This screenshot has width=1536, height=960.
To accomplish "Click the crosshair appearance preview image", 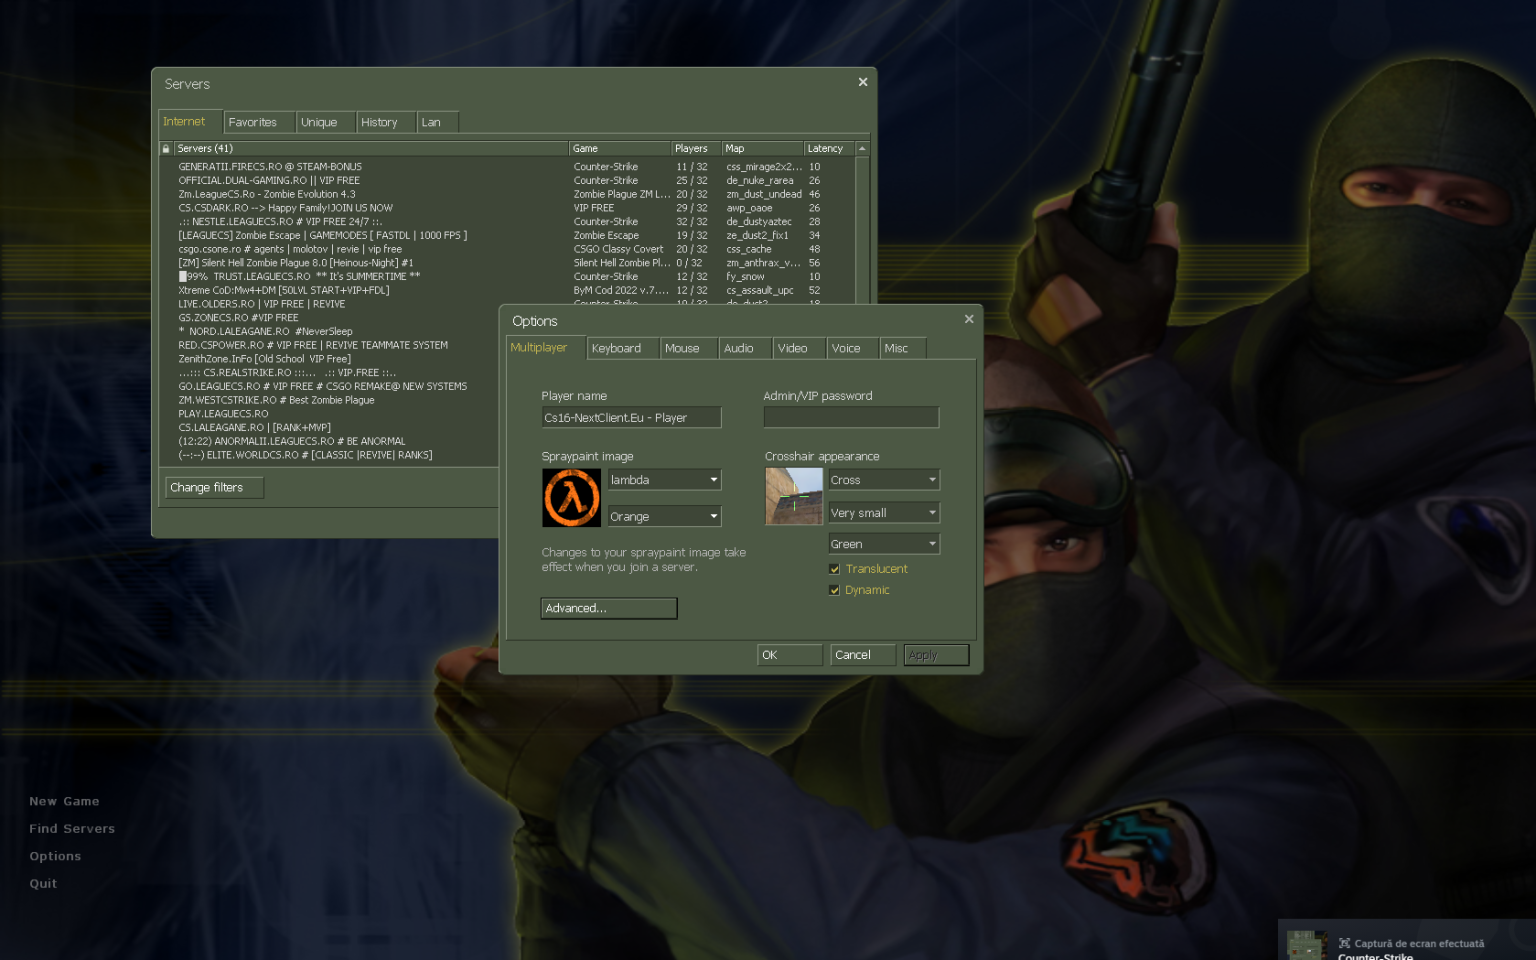I will click(793, 496).
